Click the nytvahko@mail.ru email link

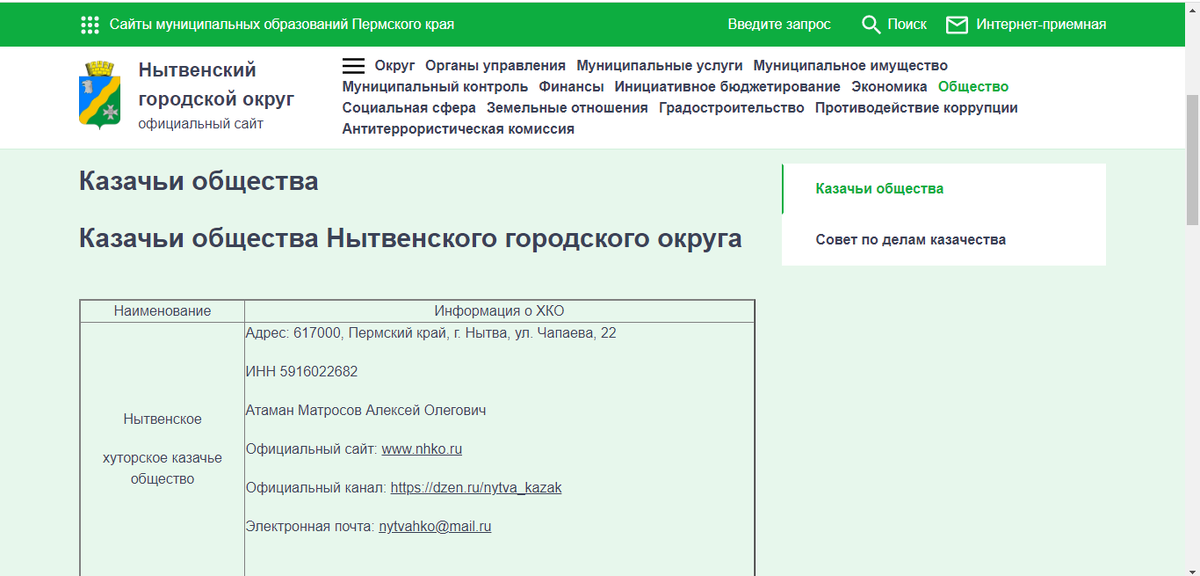coord(435,526)
